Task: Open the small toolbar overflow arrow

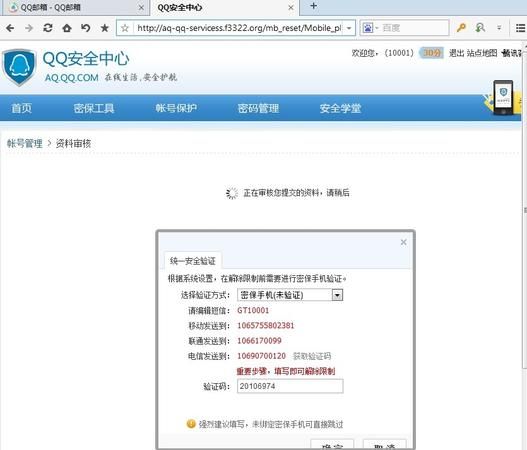Action: [x=499, y=28]
